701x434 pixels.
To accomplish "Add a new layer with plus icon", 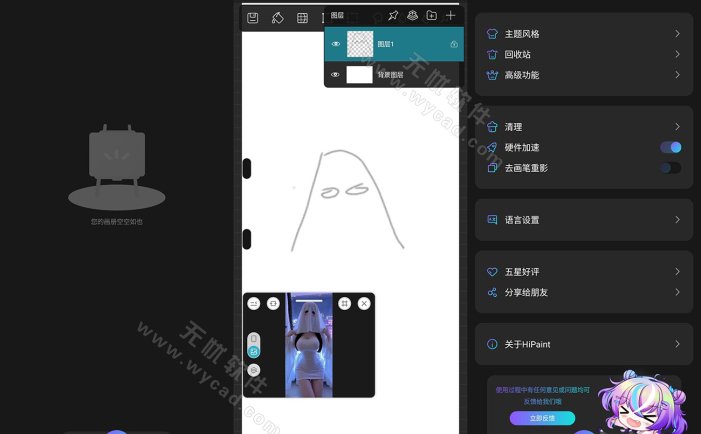I will tap(451, 16).
